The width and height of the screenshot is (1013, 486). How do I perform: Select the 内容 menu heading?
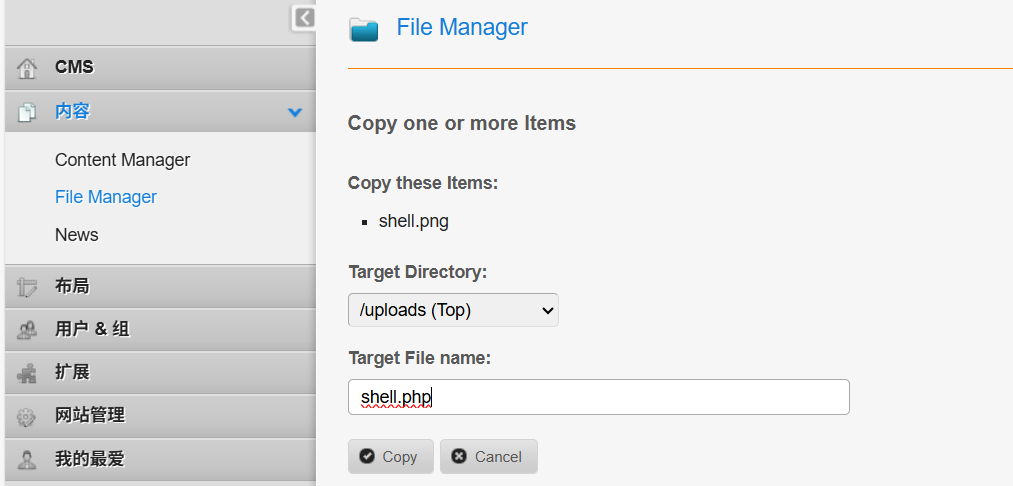pyautogui.click(x=73, y=111)
